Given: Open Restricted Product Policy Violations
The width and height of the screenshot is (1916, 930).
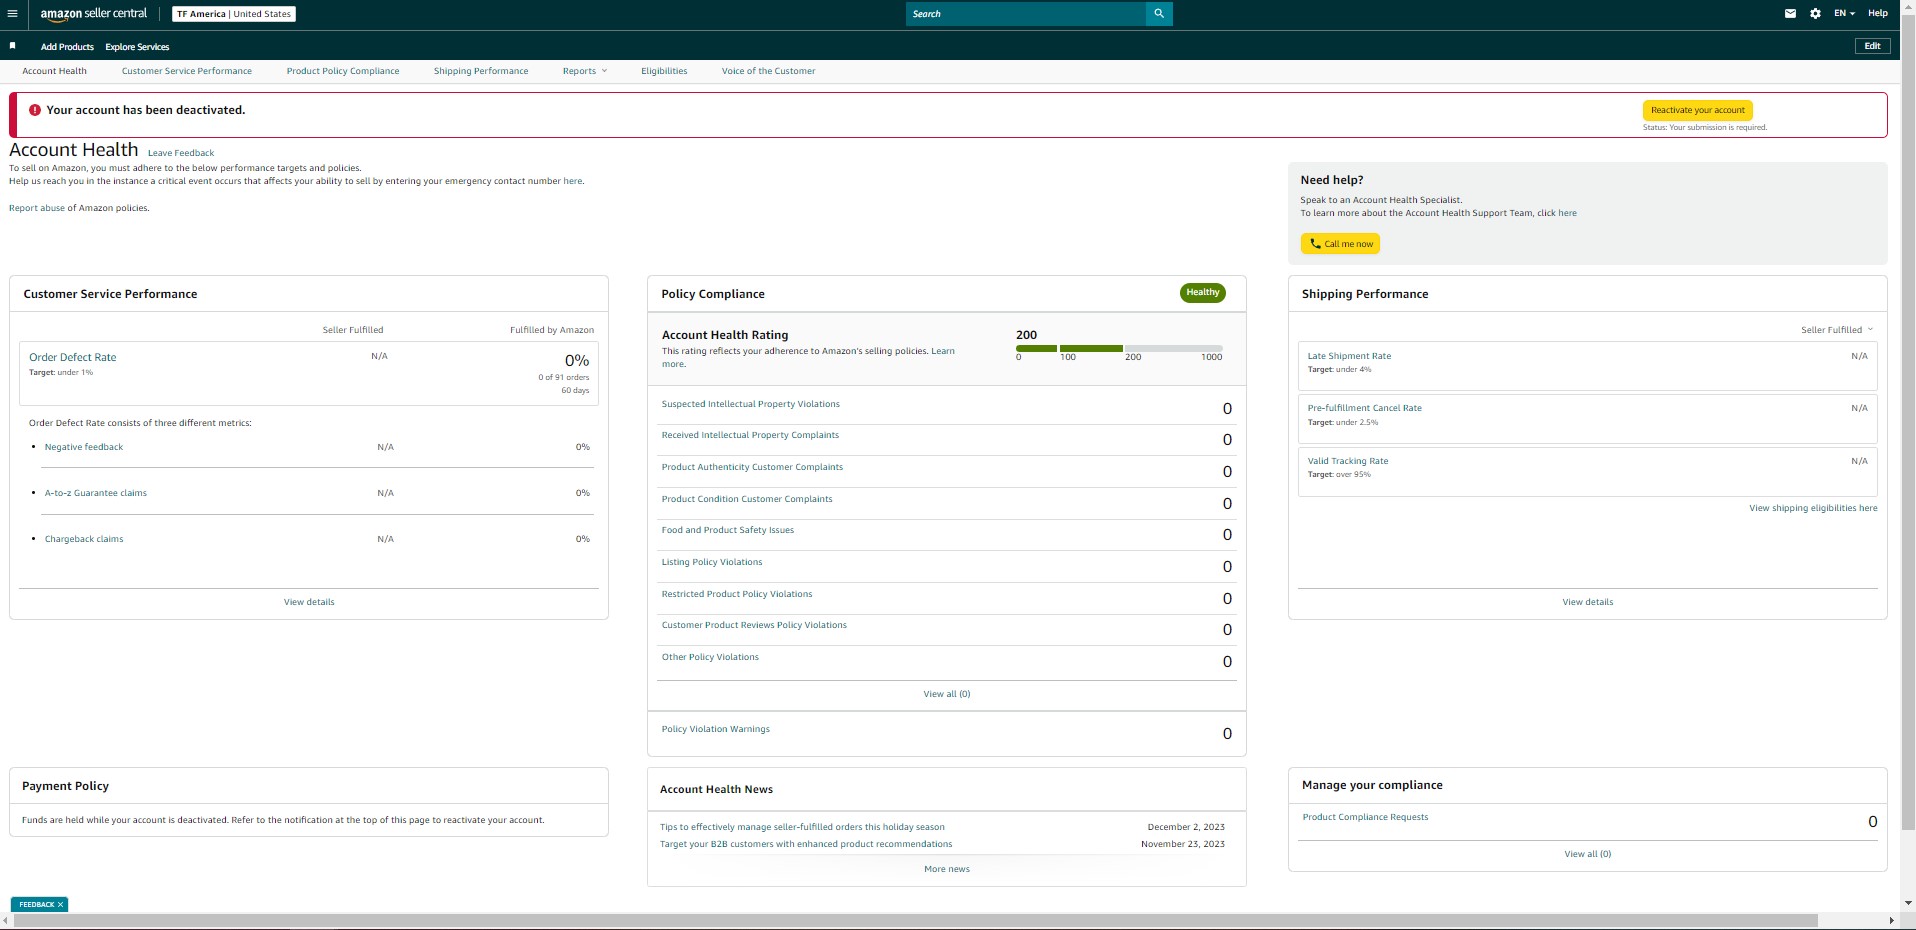Looking at the screenshot, I should tap(737, 594).
